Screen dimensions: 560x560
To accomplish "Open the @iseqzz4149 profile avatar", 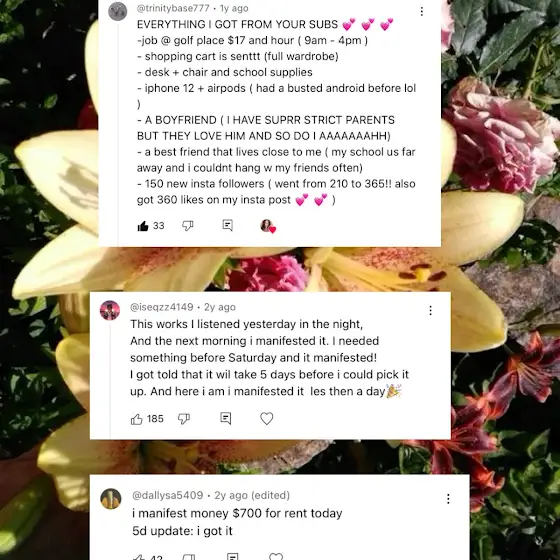I will point(110,310).
